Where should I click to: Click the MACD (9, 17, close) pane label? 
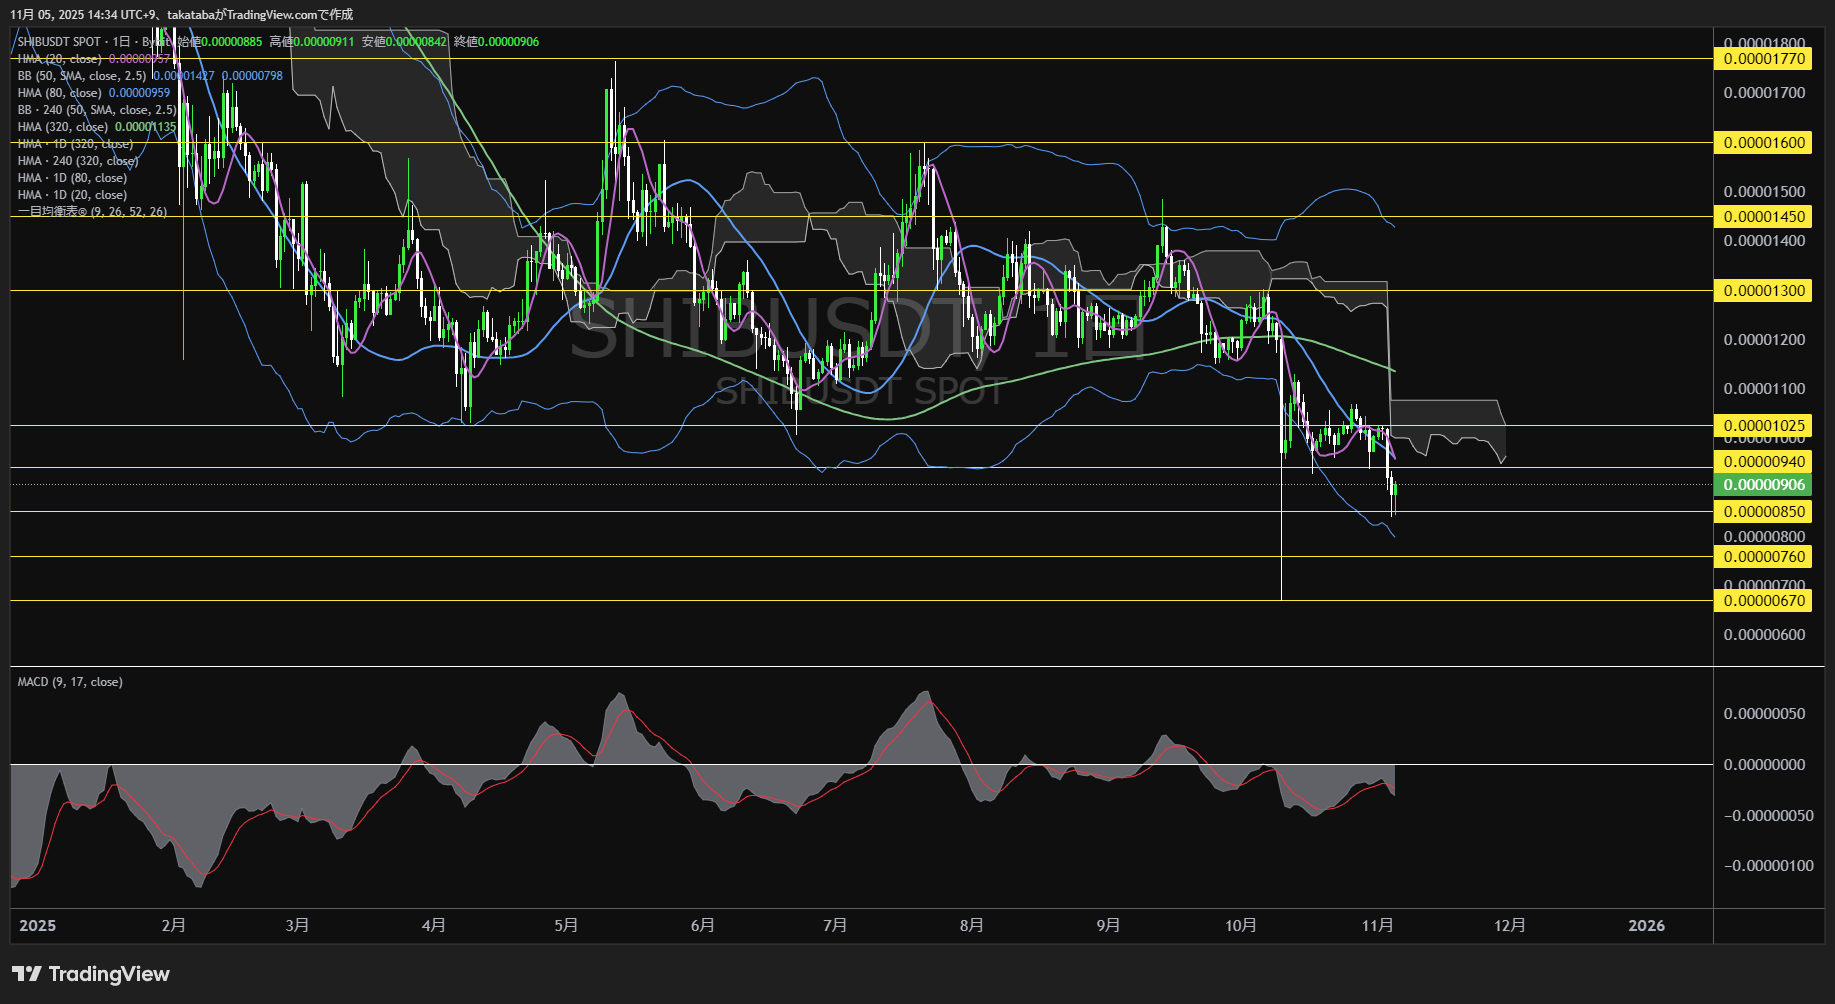[x=70, y=682]
